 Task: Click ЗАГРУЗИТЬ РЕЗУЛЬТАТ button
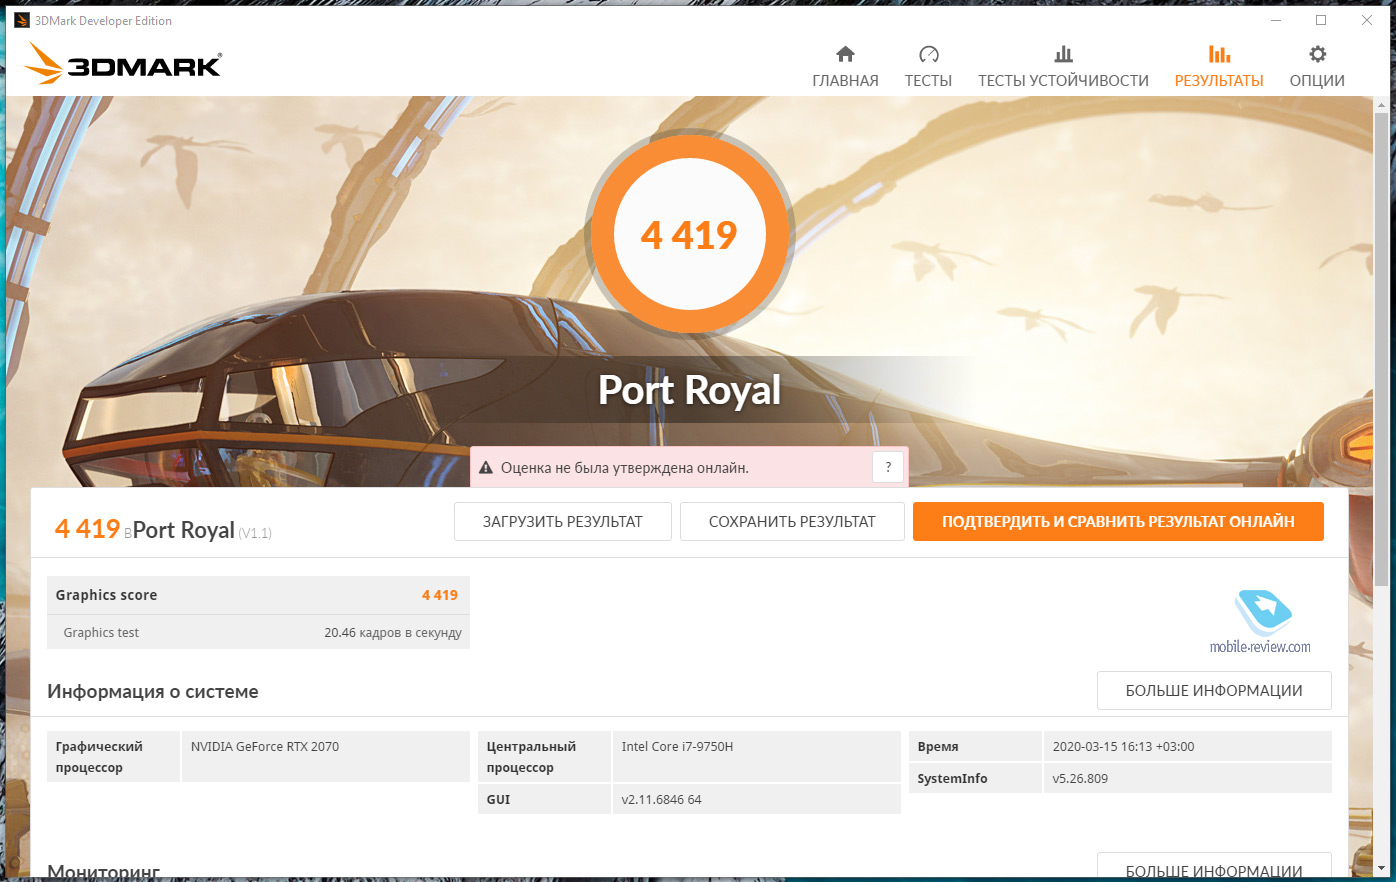[x=563, y=521]
